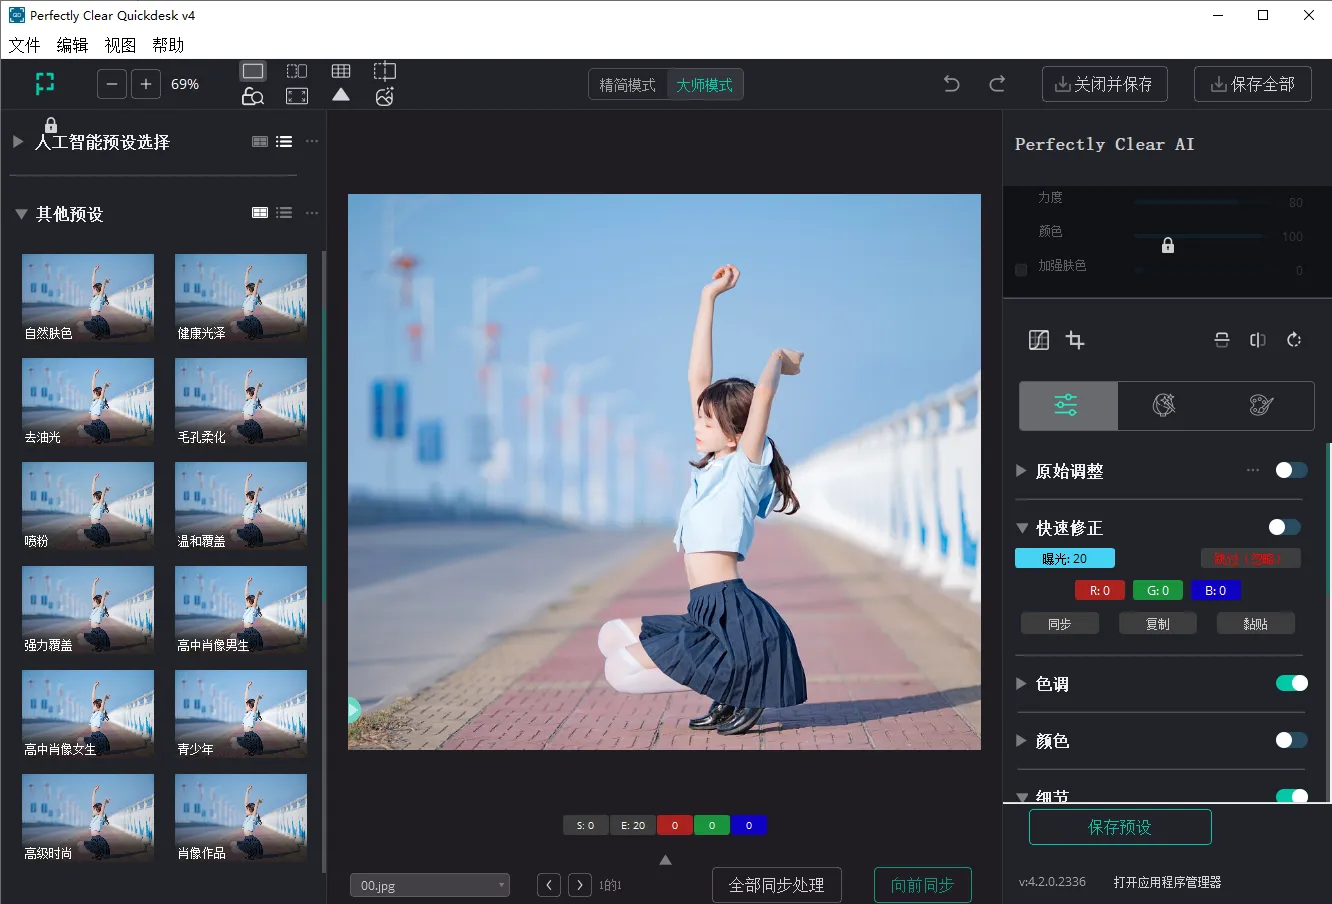
Task: Click the redo arrow icon
Action: 997,84
